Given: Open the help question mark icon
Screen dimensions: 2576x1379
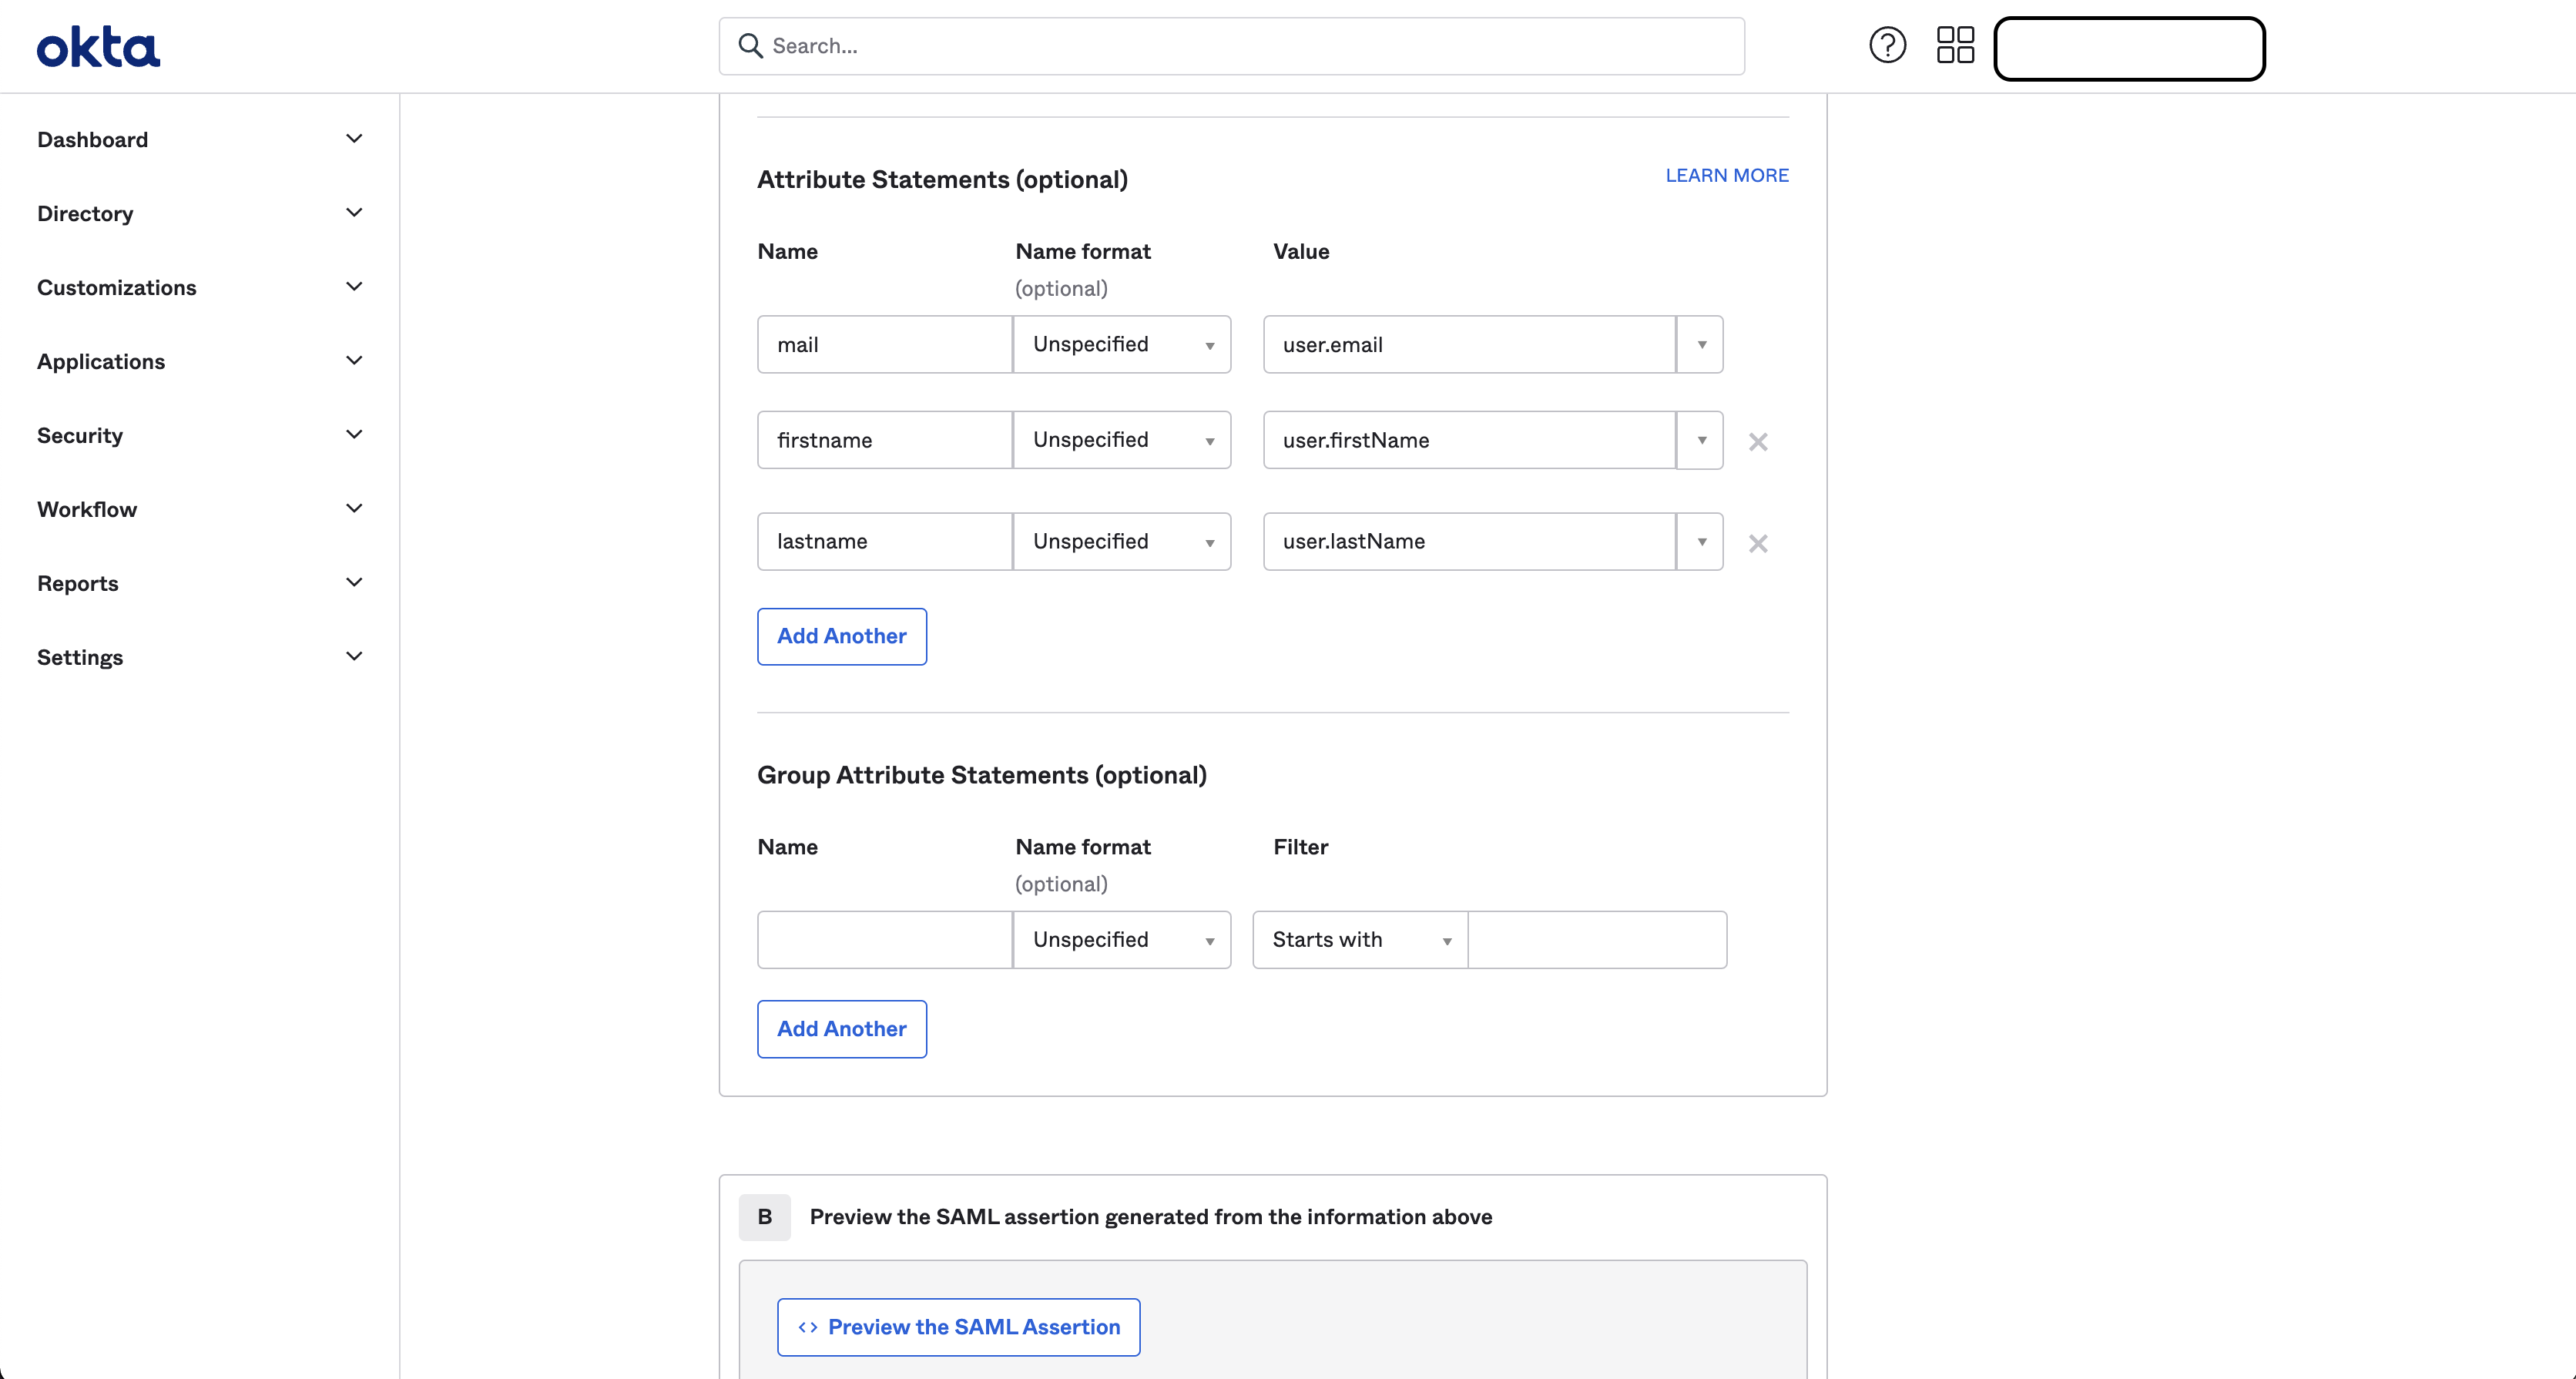Looking at the screenshot, I should [1887, 44].
